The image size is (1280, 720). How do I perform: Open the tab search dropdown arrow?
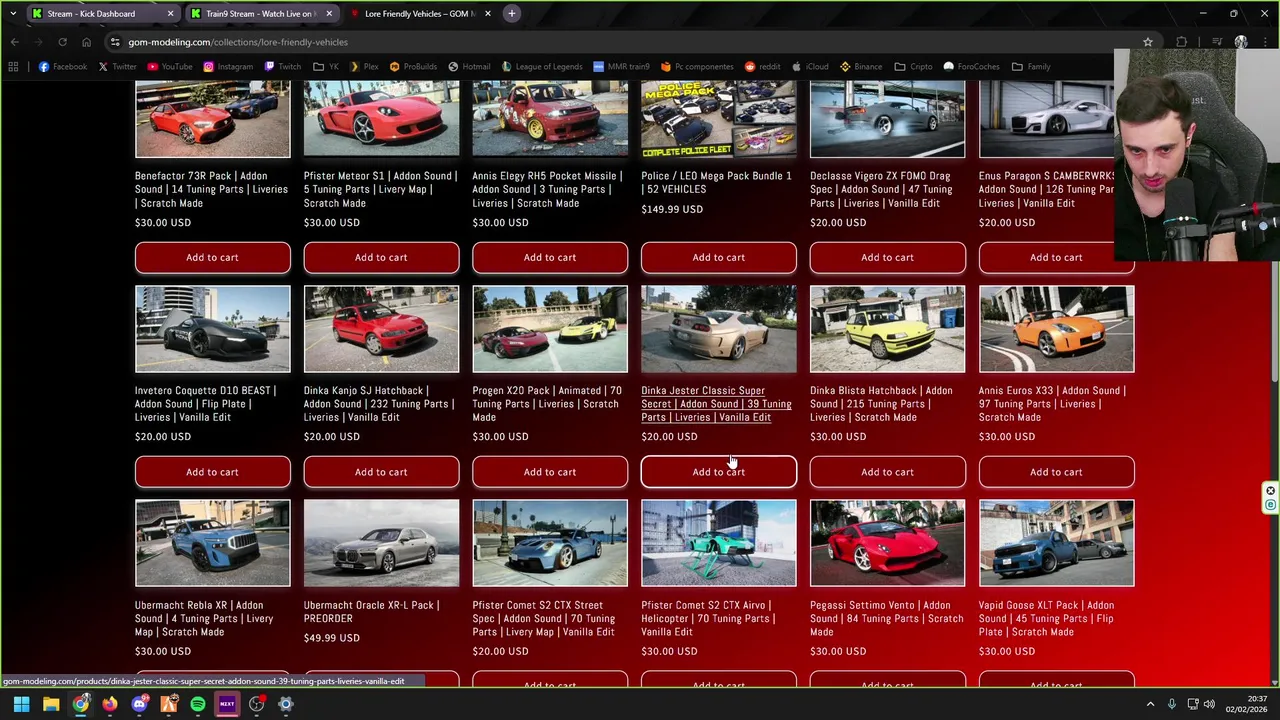[13, 14]
